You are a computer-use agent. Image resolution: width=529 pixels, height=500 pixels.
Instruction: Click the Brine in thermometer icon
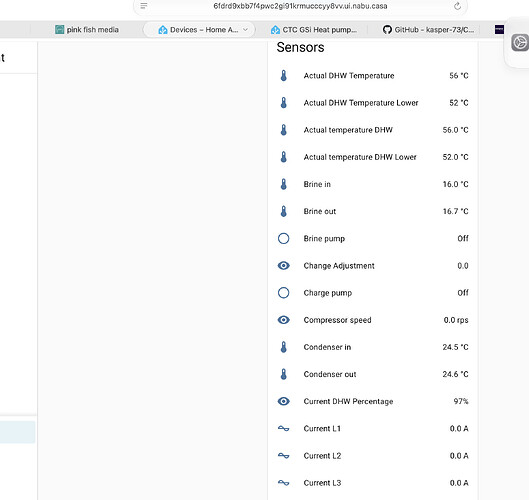point(283,184)
